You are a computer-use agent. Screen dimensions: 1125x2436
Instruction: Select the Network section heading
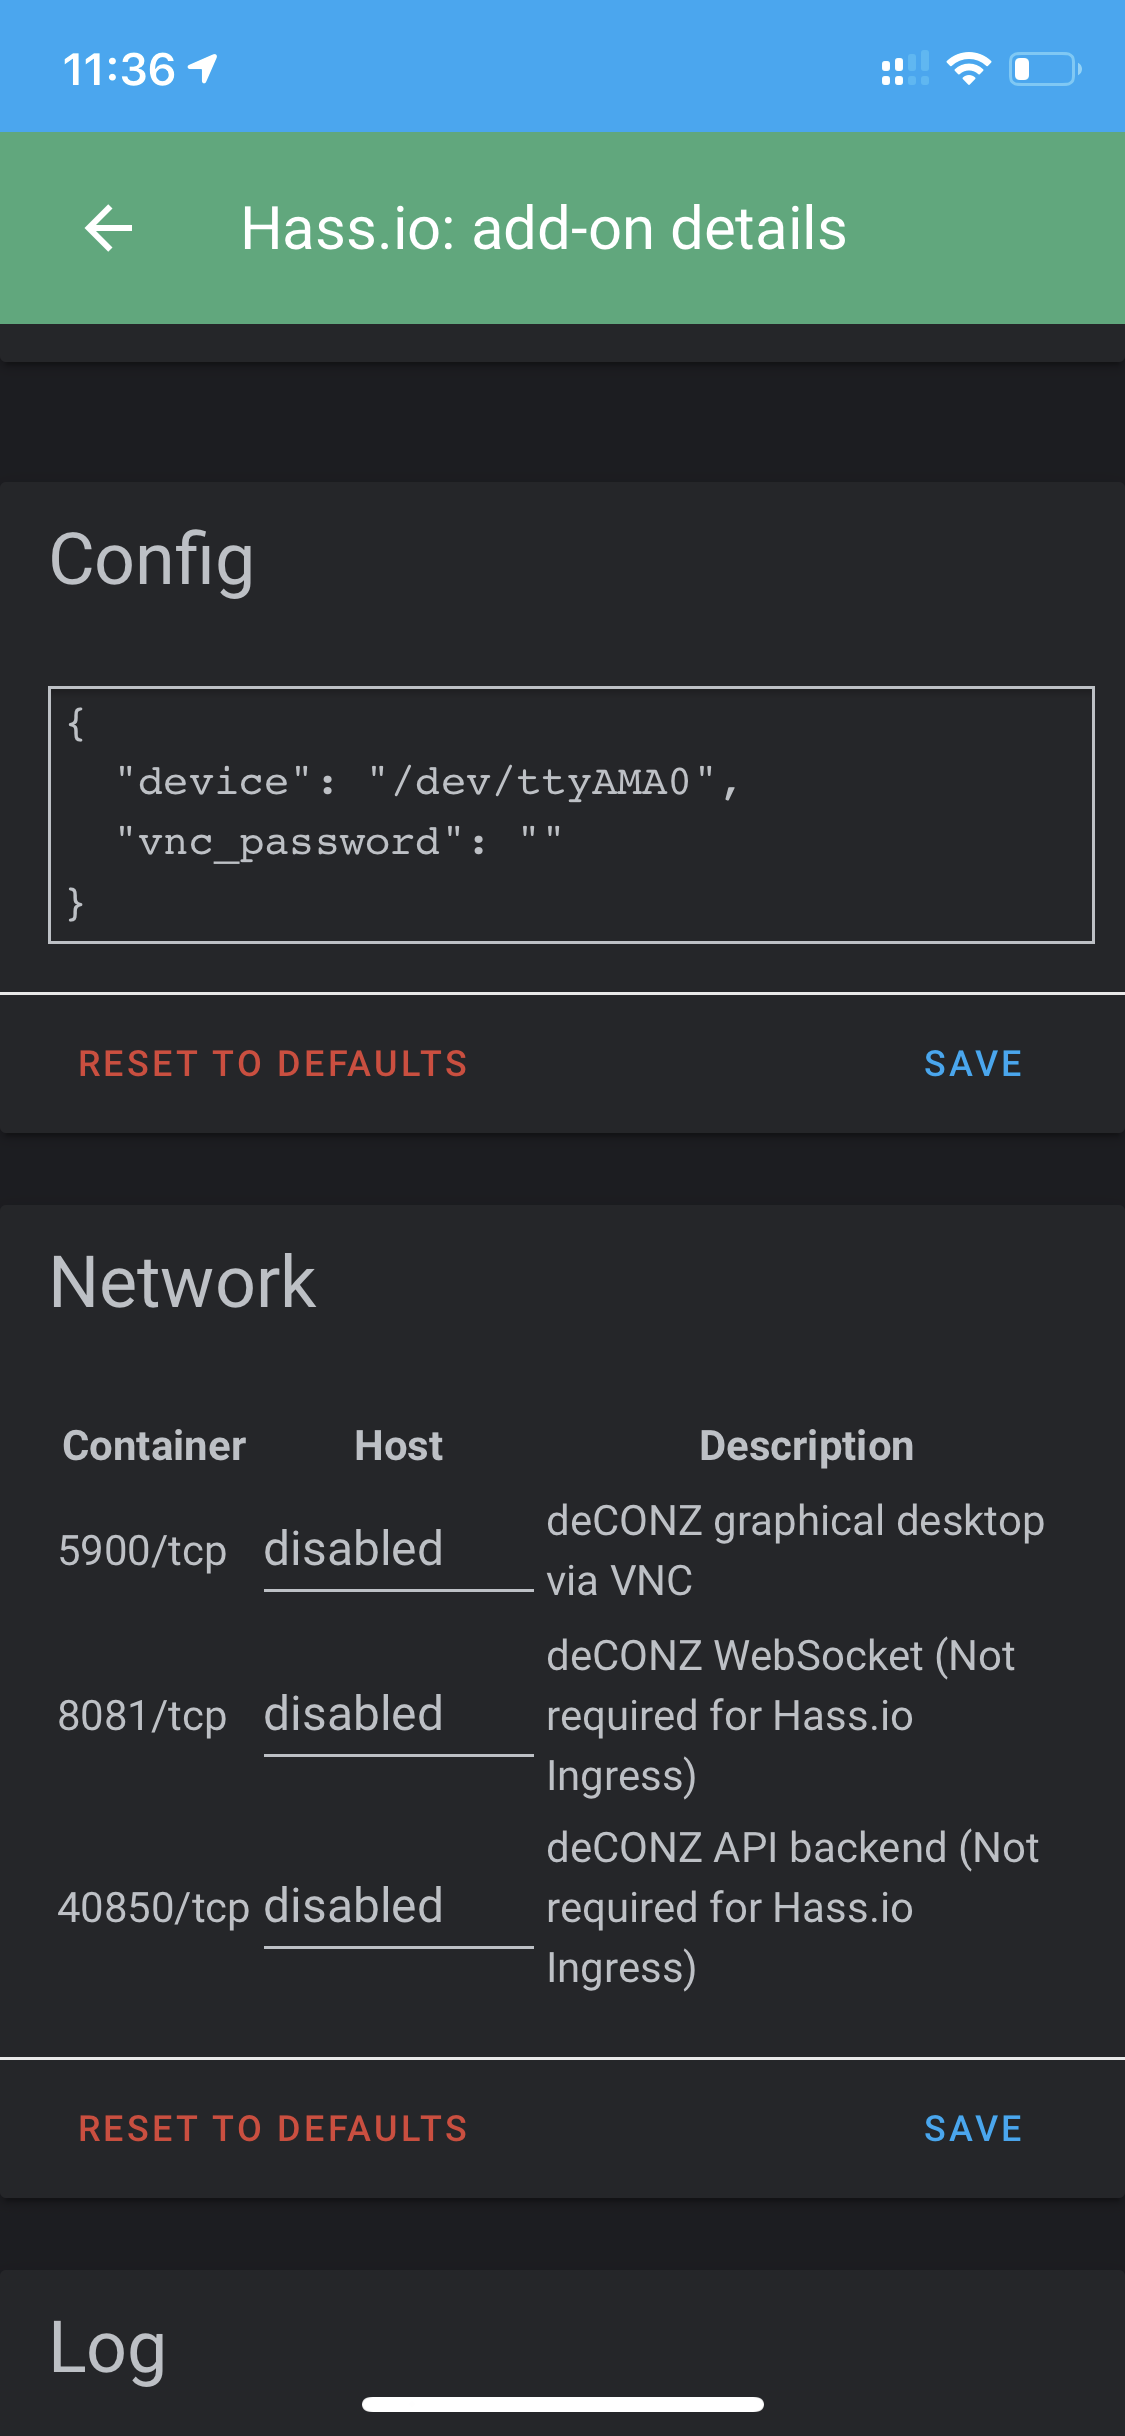click(x=183, y=1283)
